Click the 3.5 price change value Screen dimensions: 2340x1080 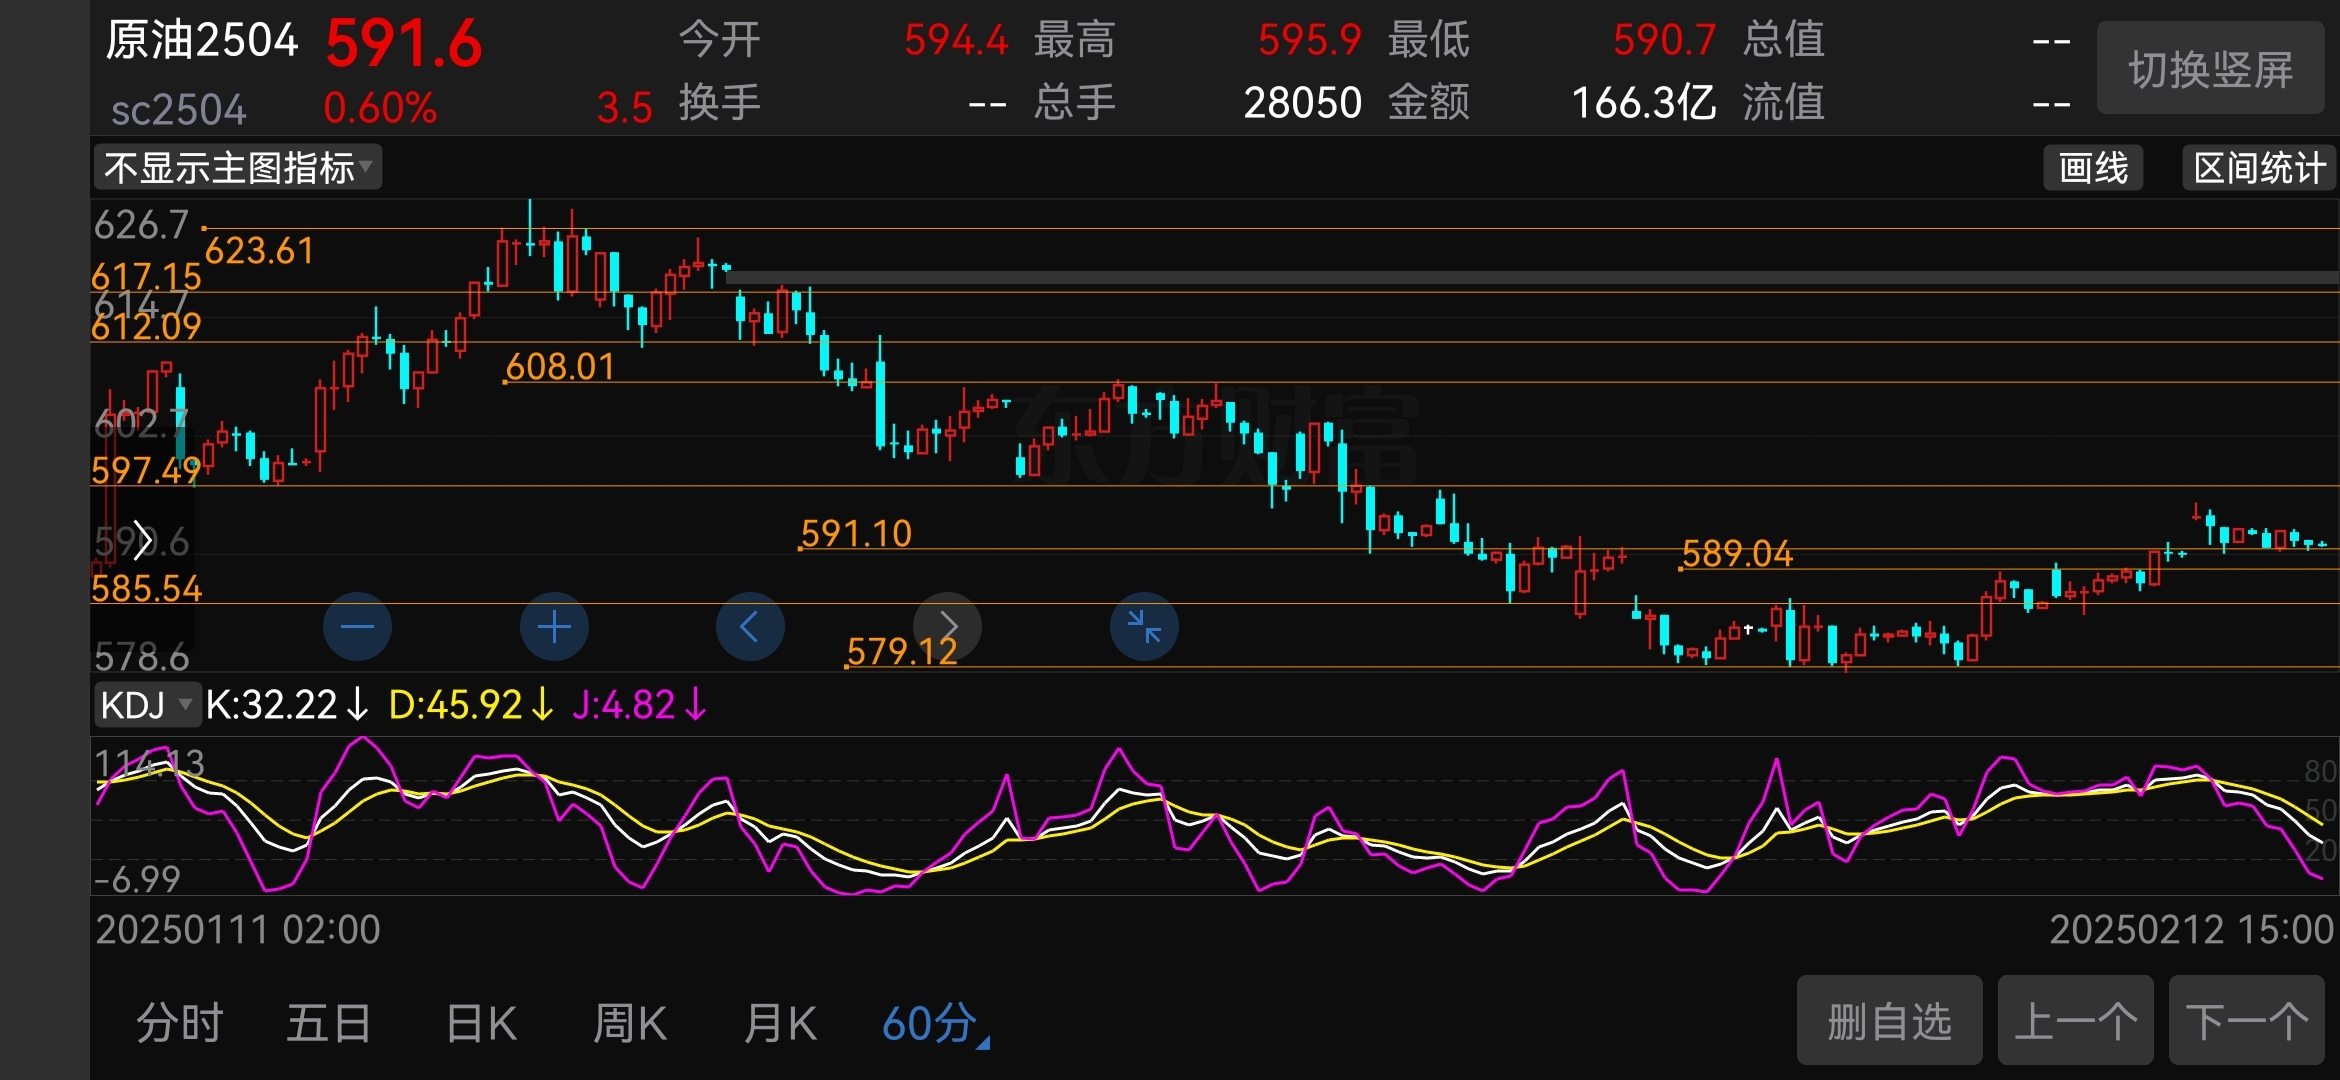click(625, 108)
